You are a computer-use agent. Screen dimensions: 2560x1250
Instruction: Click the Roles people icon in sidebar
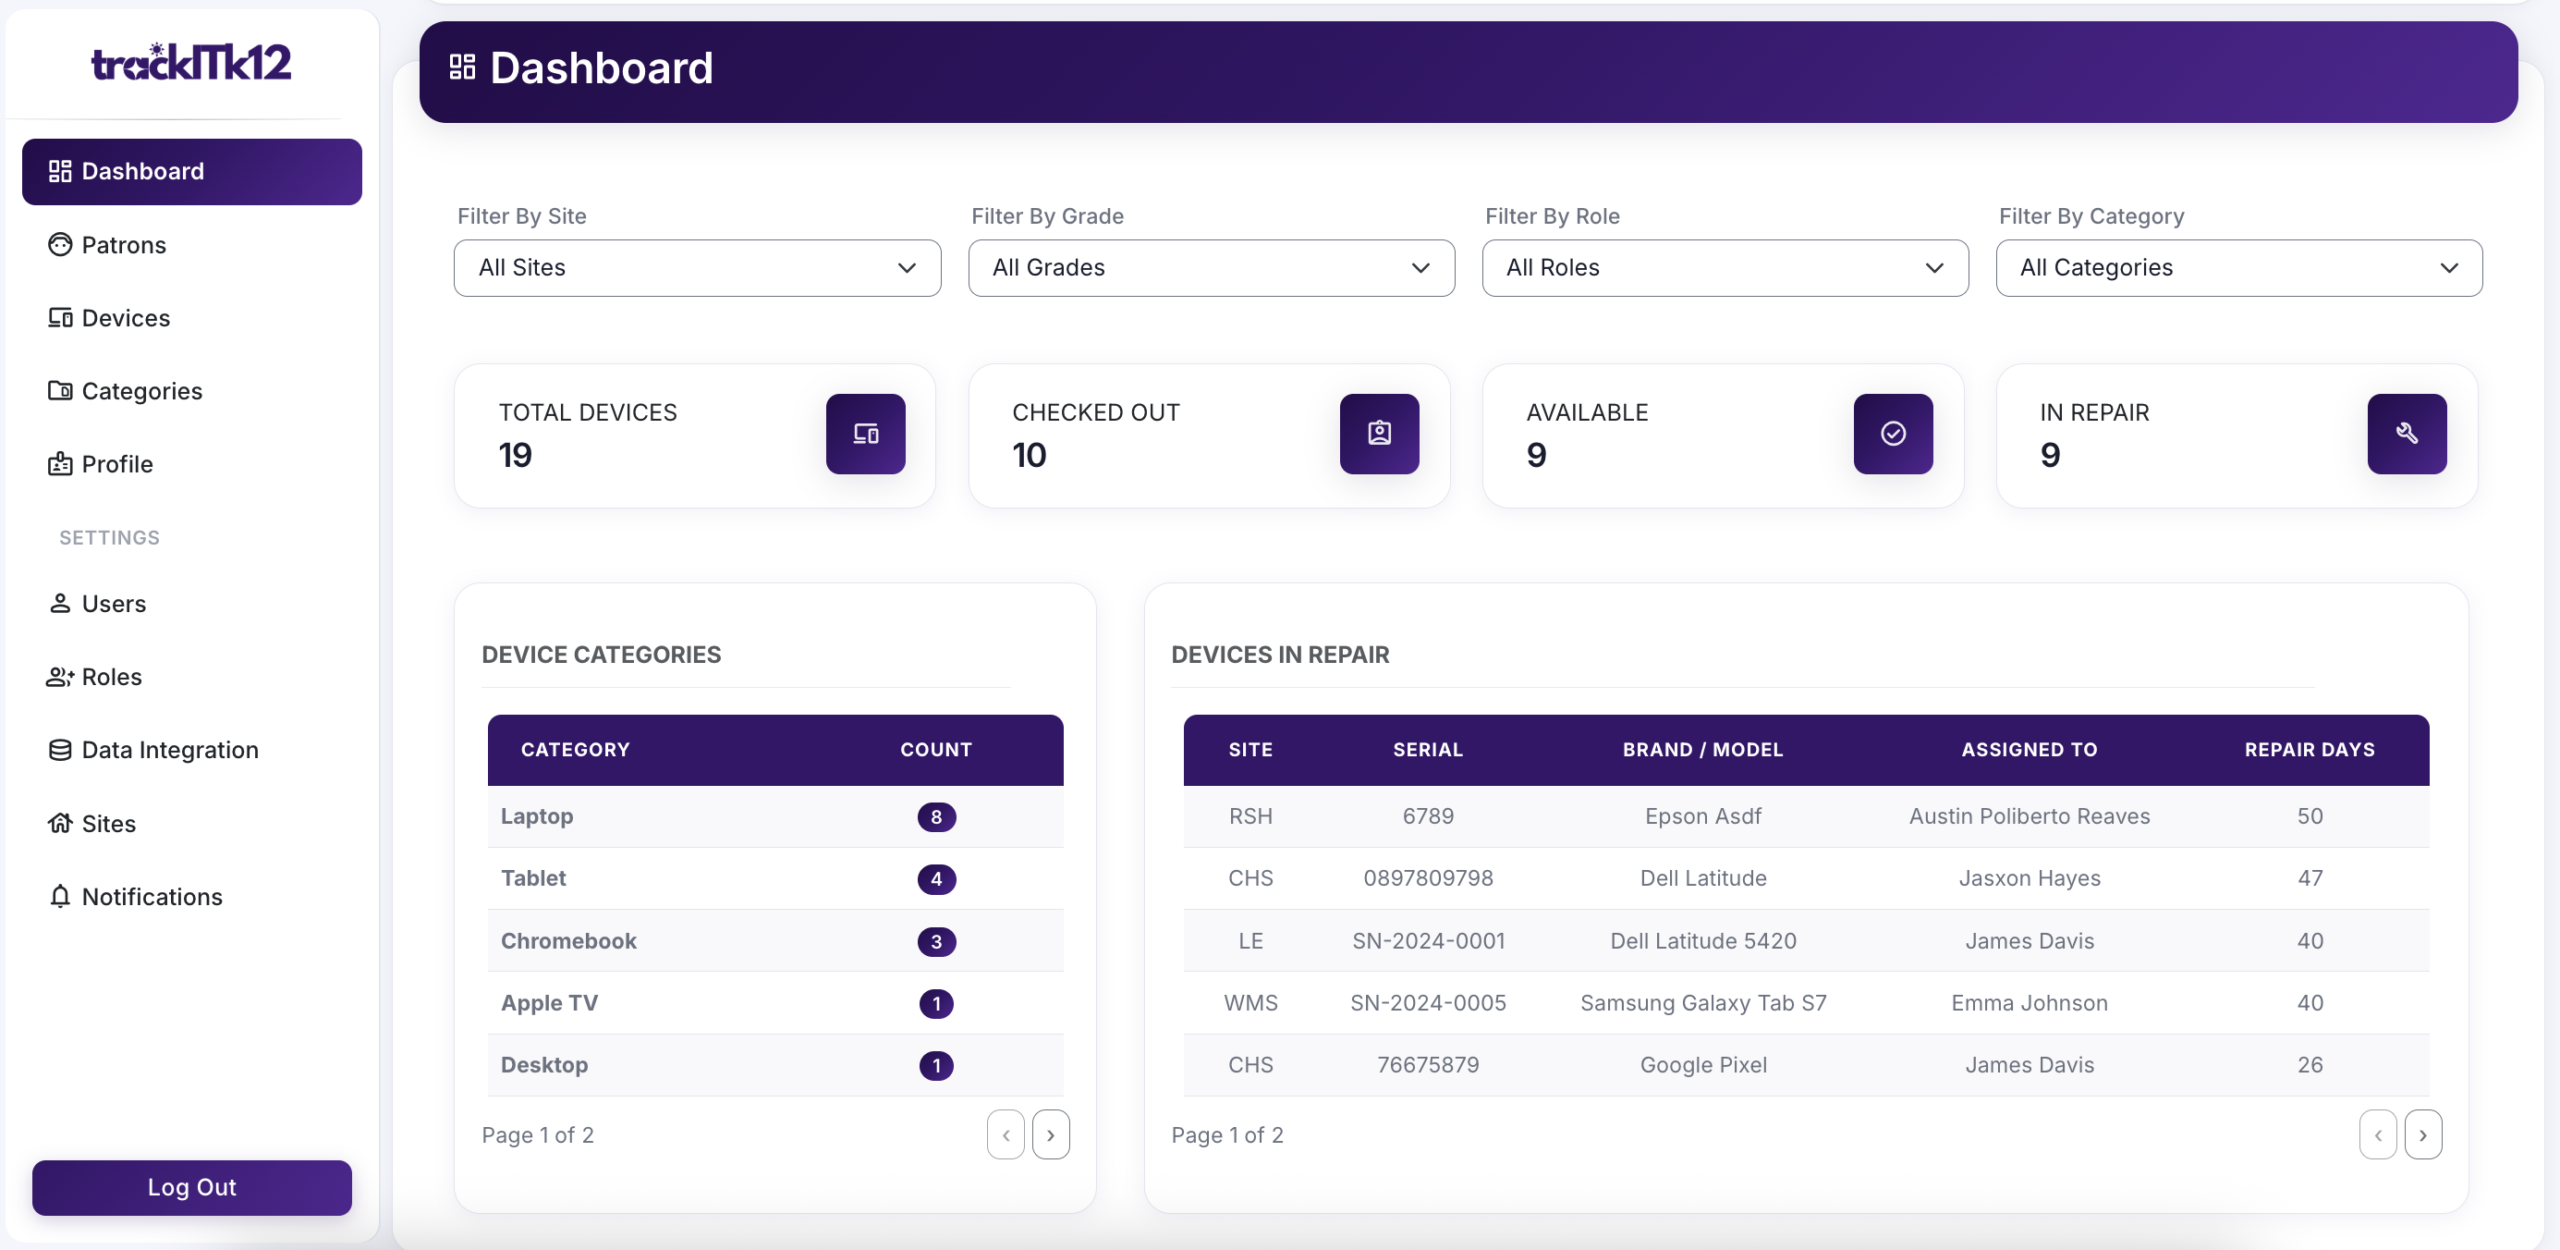pyautogui.click(x=60, y=677)
